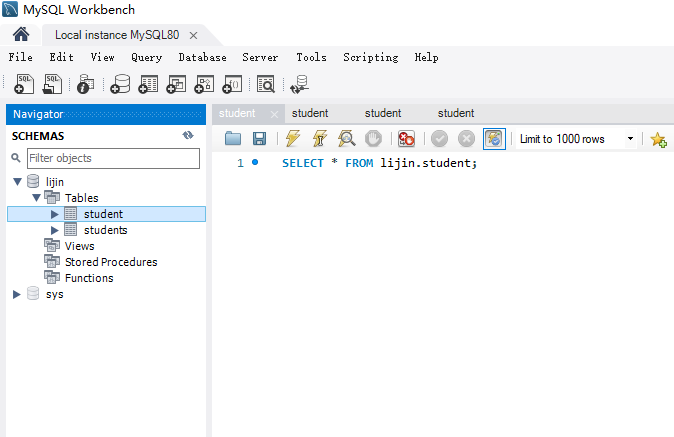Select the Functions folder

click(x=89, y=278)
